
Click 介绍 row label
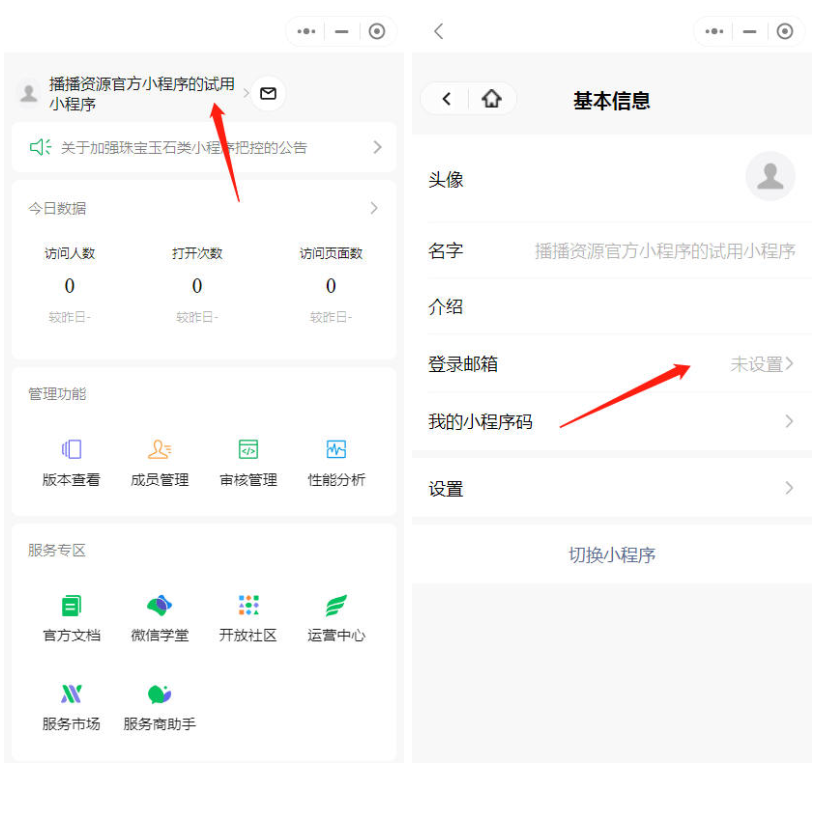click(x=446, y=307)
